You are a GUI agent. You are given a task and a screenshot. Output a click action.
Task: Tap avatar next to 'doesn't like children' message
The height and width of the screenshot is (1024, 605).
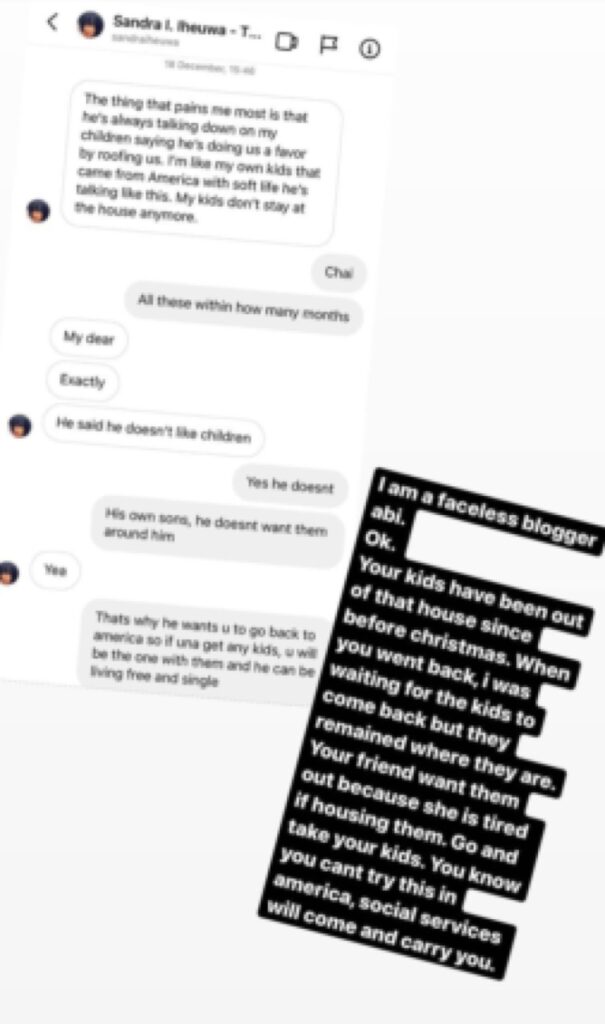[20, 426]
